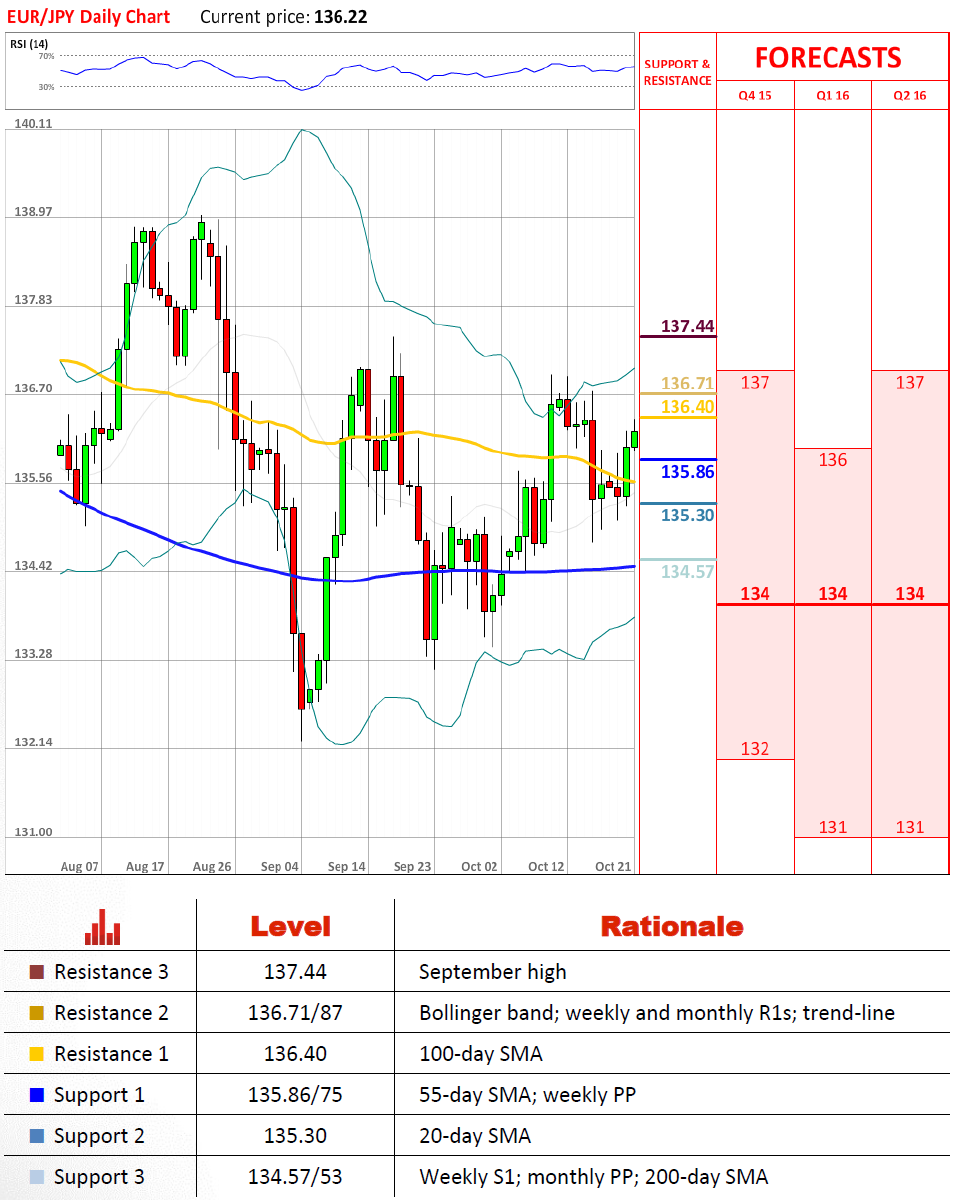Screen dimensions: 953x1200
Task: Click the Aug 17 date label
Action: pyautogui.click(x=145, y=866)
